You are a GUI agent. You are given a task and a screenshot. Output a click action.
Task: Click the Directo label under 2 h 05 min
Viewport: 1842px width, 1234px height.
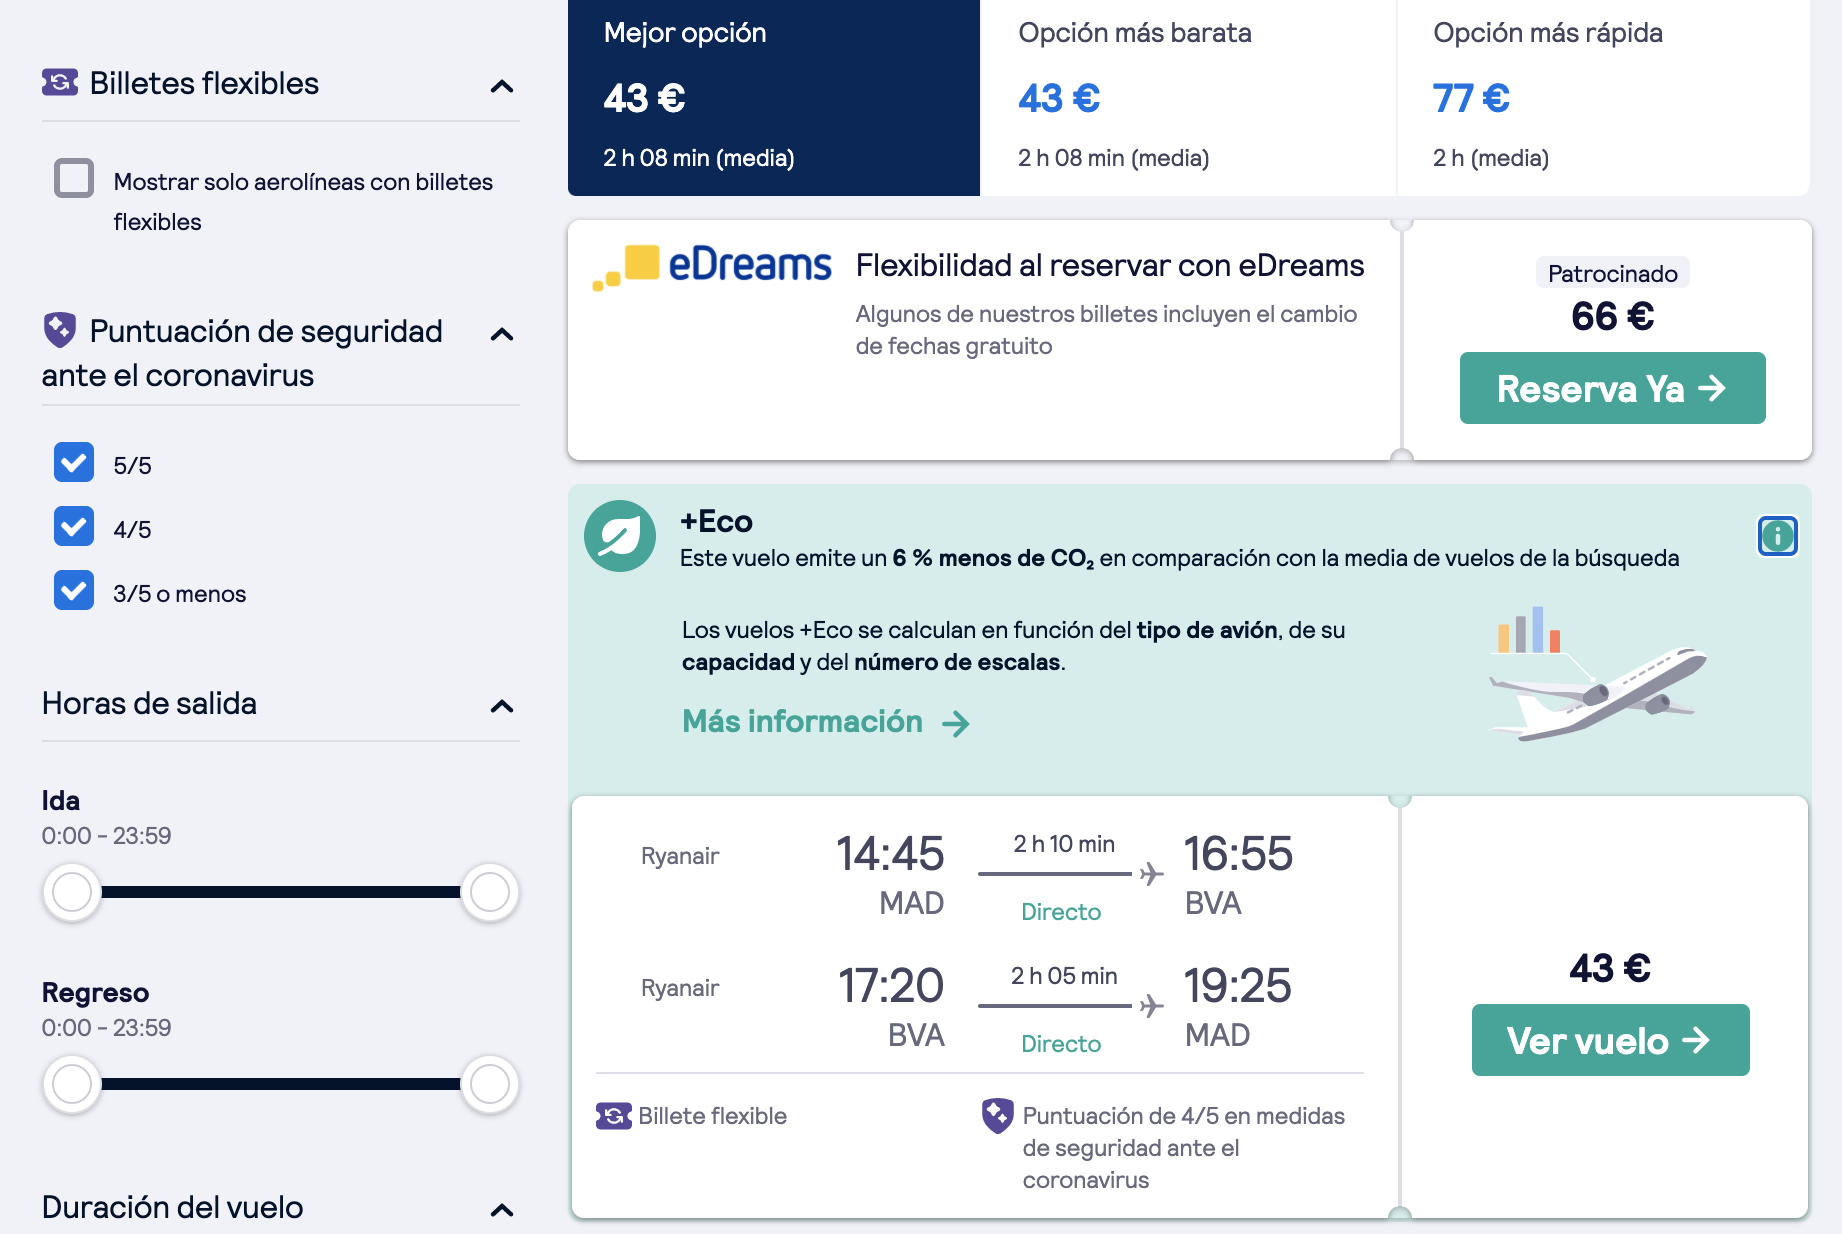[1060, 1044]
